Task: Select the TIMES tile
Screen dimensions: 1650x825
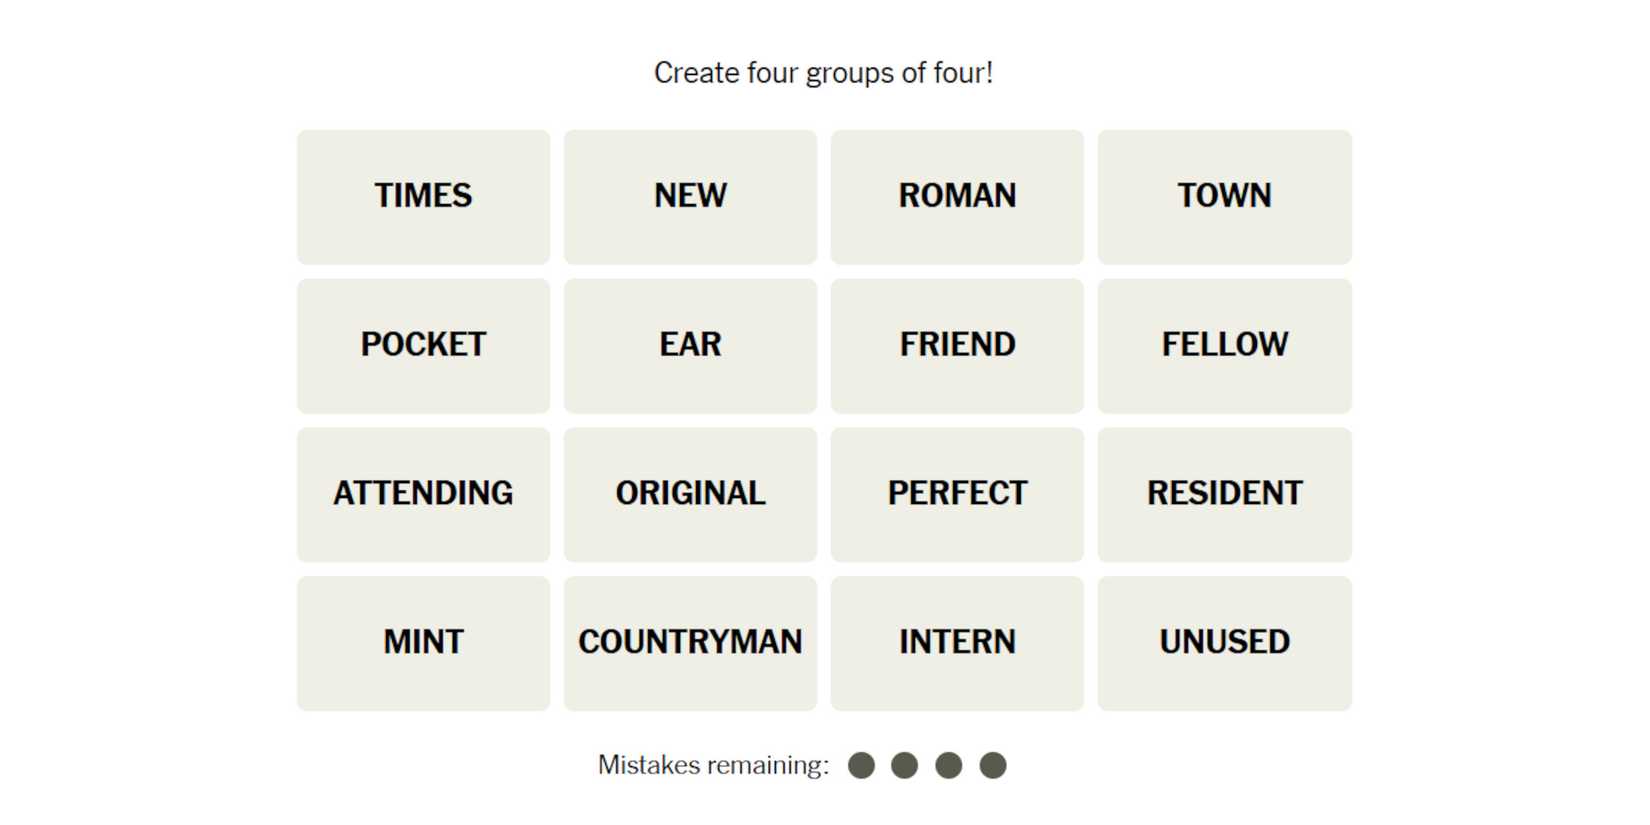Action: point(423,196)
